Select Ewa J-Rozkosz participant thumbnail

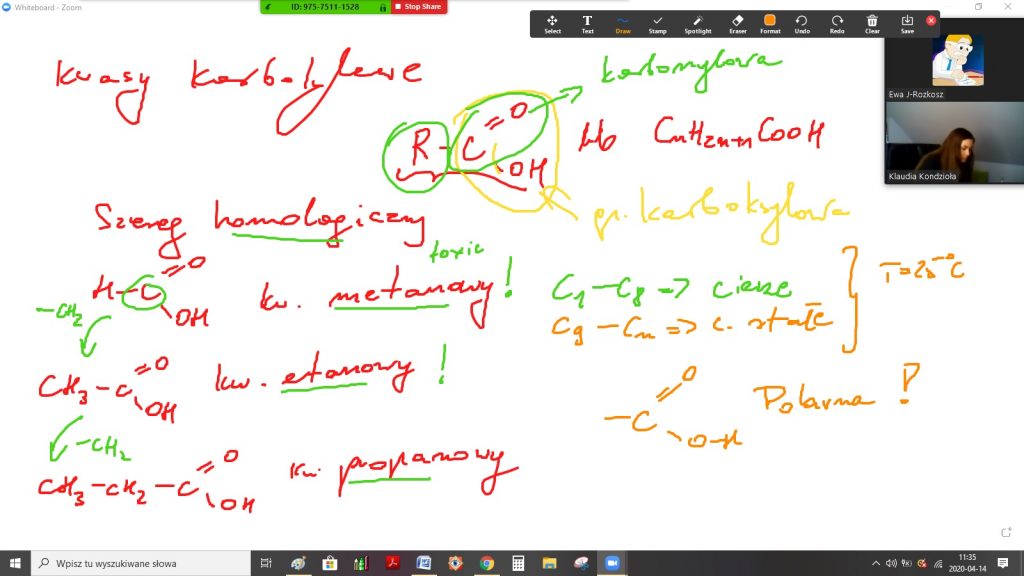click(954, 61)
